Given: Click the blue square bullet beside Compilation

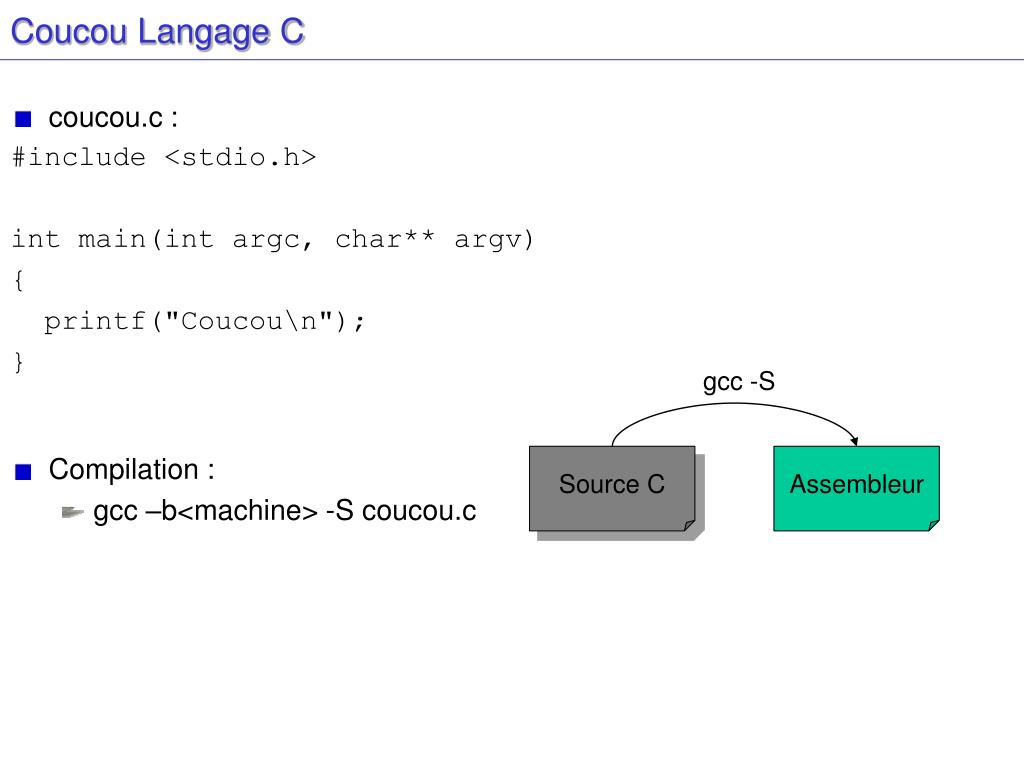Looking at the screenshot, I should click(24, 472).
